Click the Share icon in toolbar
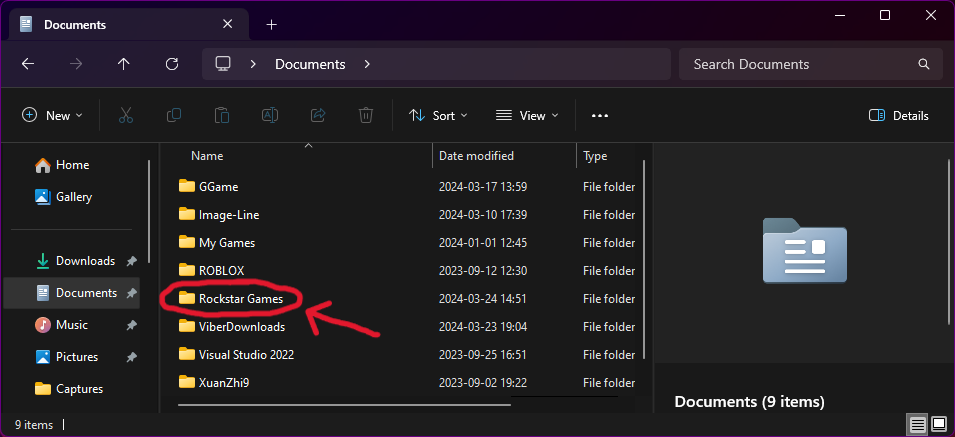 tap(318, 115)
